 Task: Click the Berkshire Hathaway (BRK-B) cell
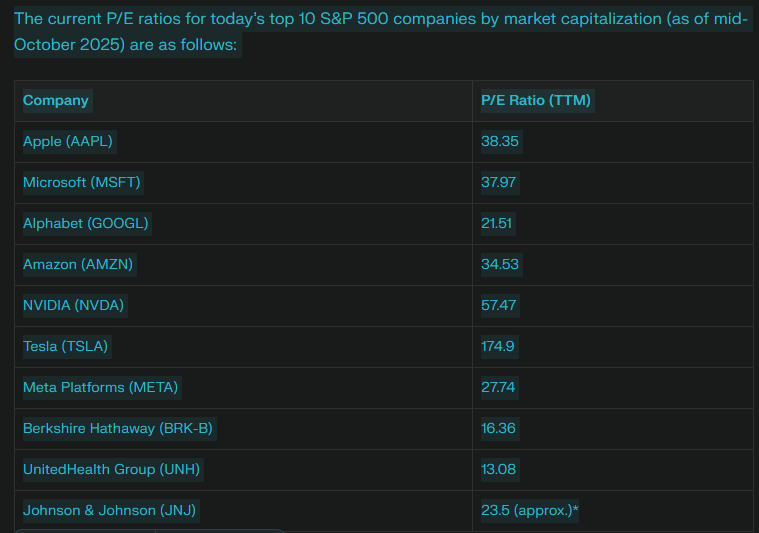(118, 428)
